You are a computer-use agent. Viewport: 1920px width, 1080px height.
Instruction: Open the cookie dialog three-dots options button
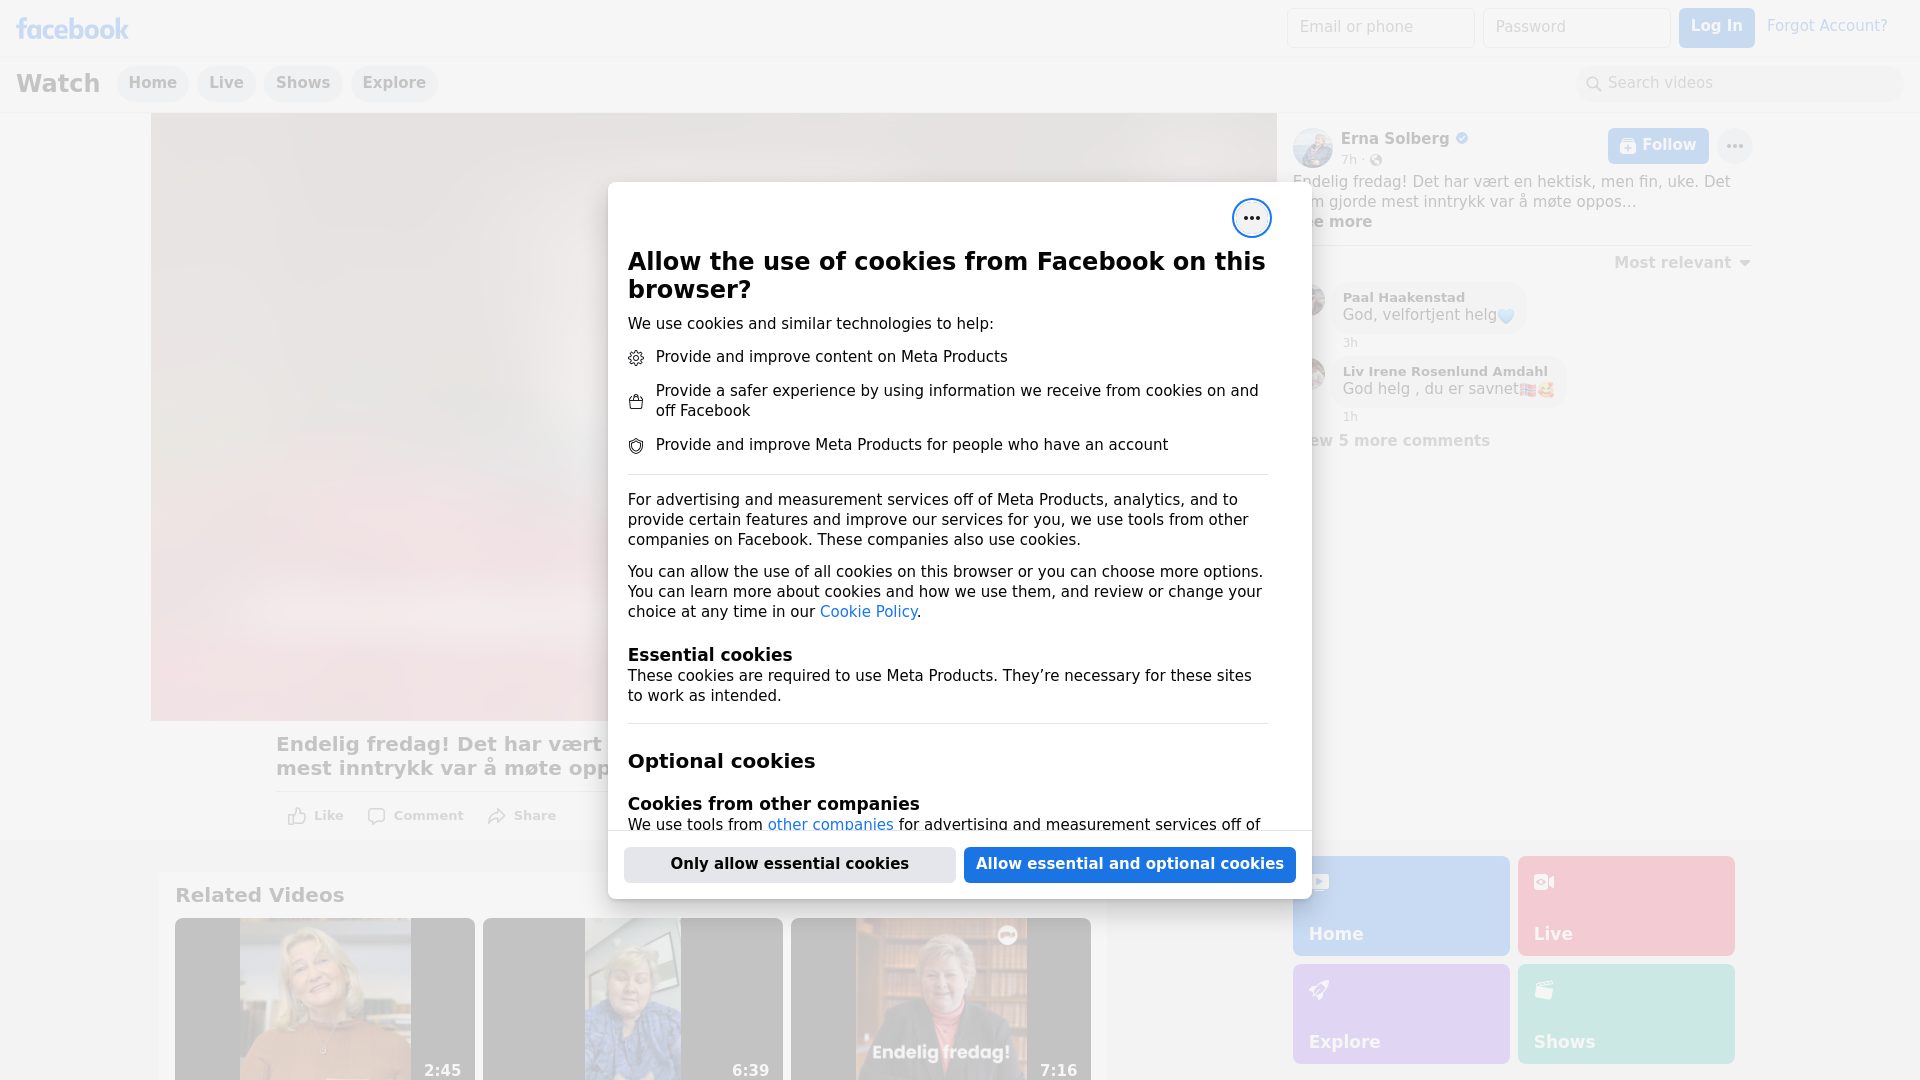click(x=1251, y=218)
